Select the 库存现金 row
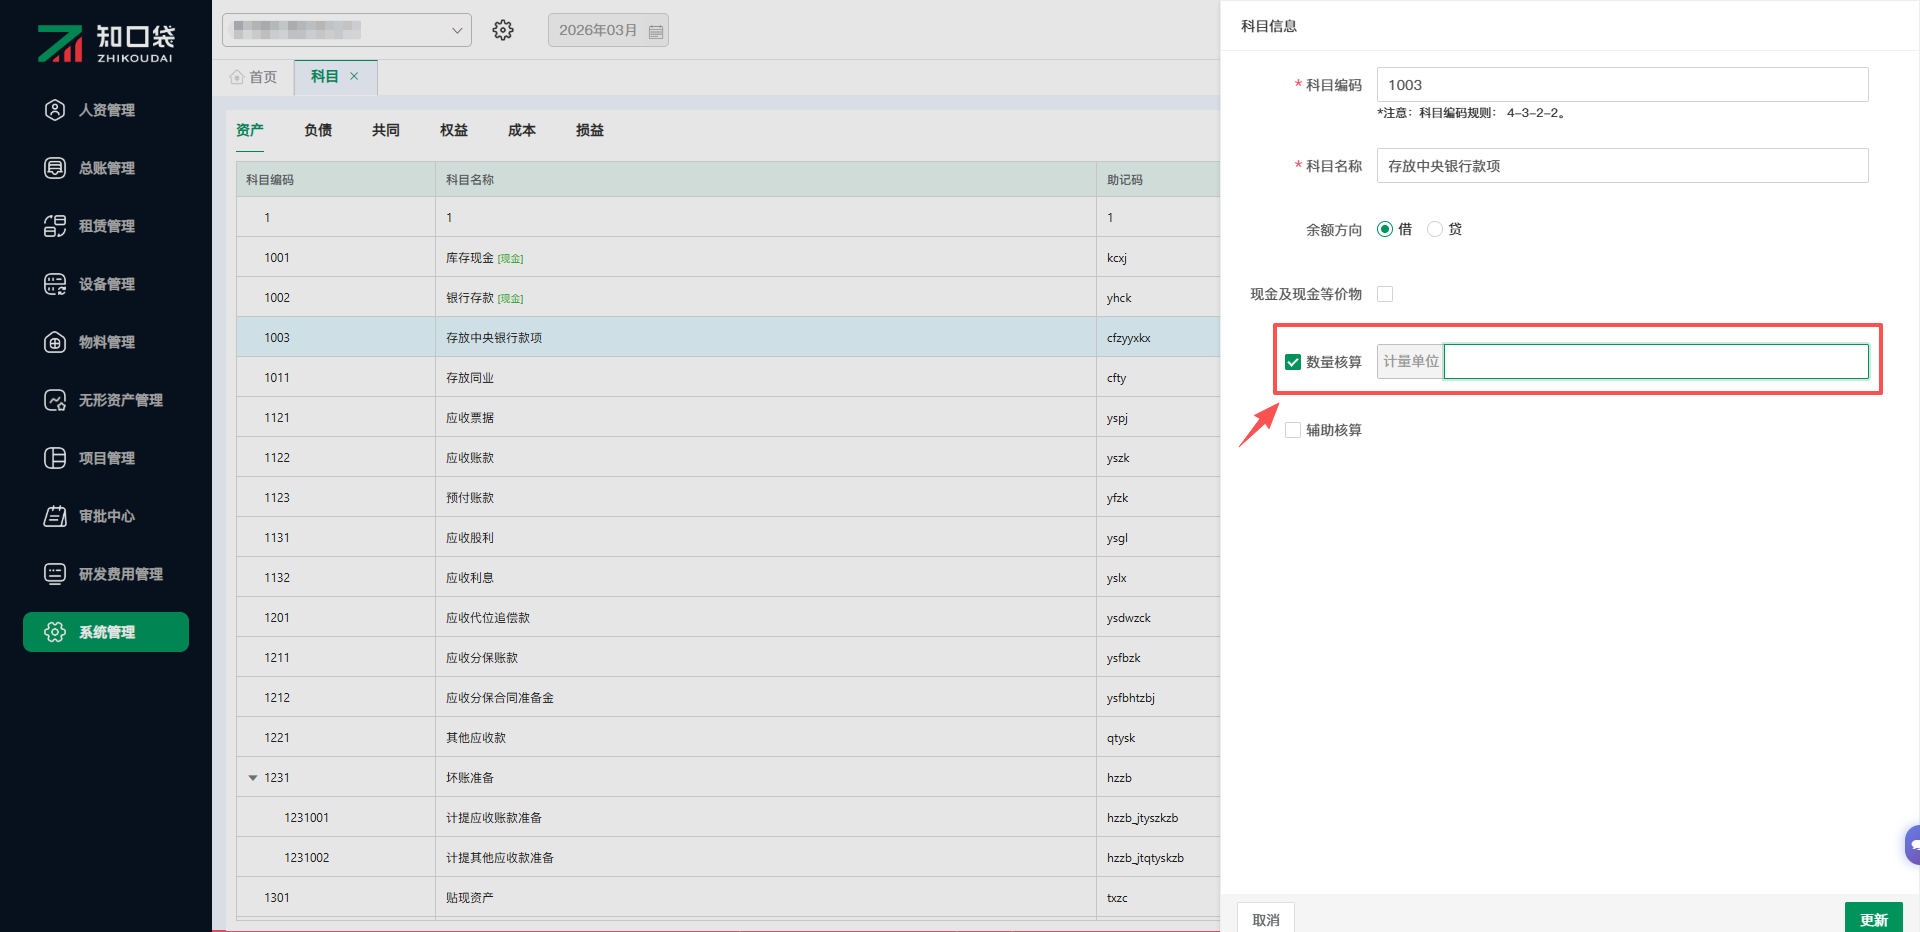 (x=728, y=257)
